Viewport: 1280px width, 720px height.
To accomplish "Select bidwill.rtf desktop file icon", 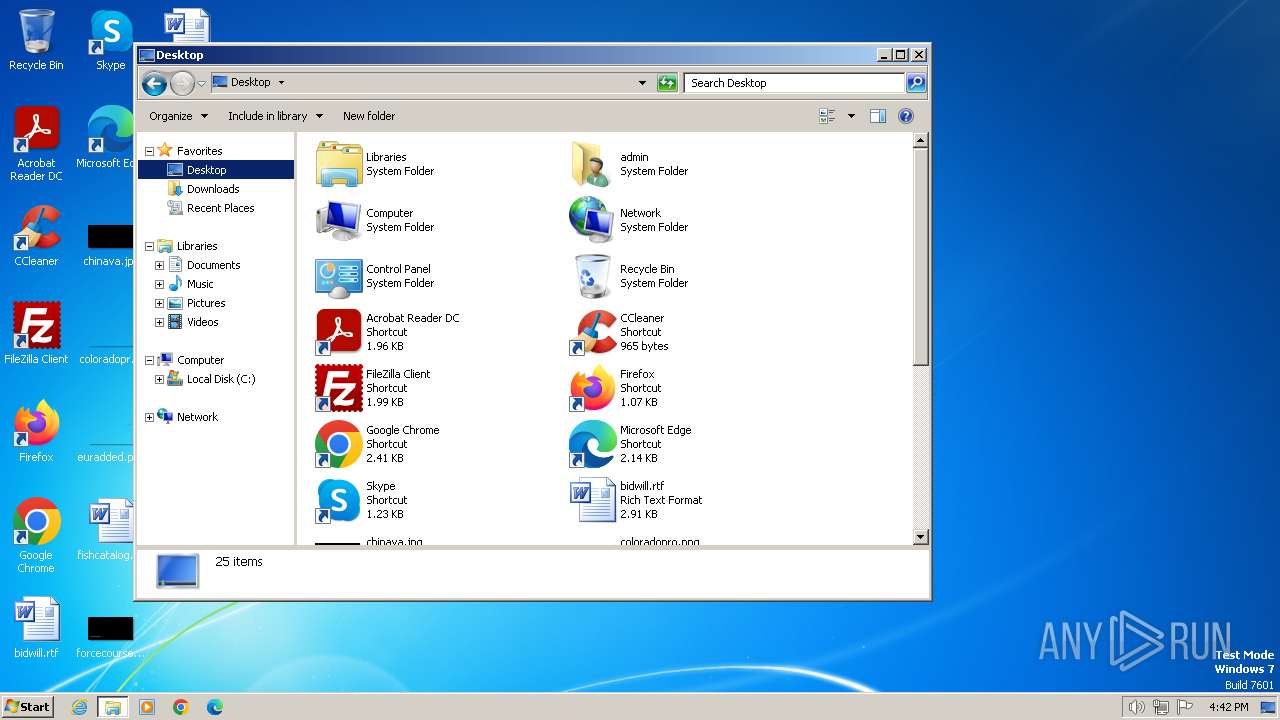I will [36, 628].
